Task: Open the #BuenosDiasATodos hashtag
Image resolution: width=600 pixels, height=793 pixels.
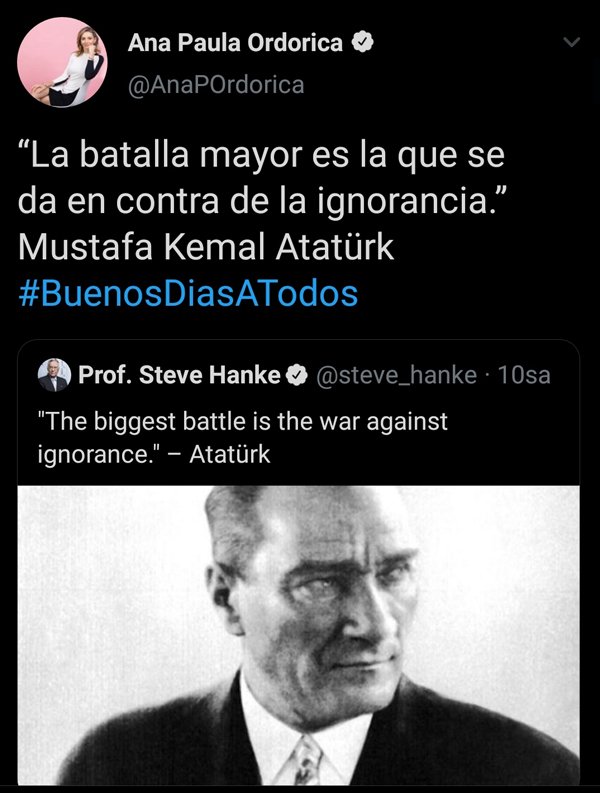Action: click(188, 294)
